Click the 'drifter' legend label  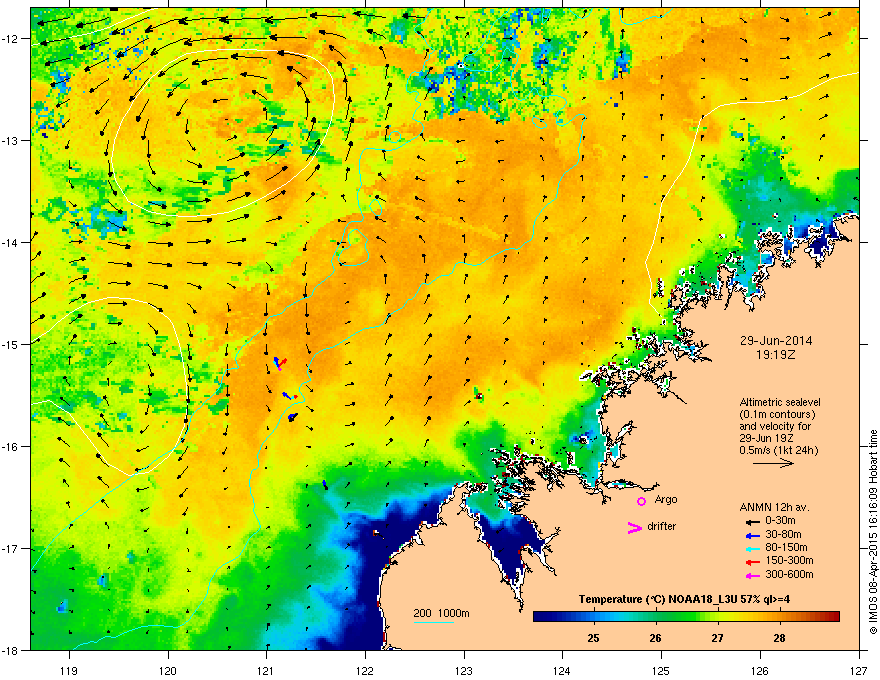pos(662,526)
